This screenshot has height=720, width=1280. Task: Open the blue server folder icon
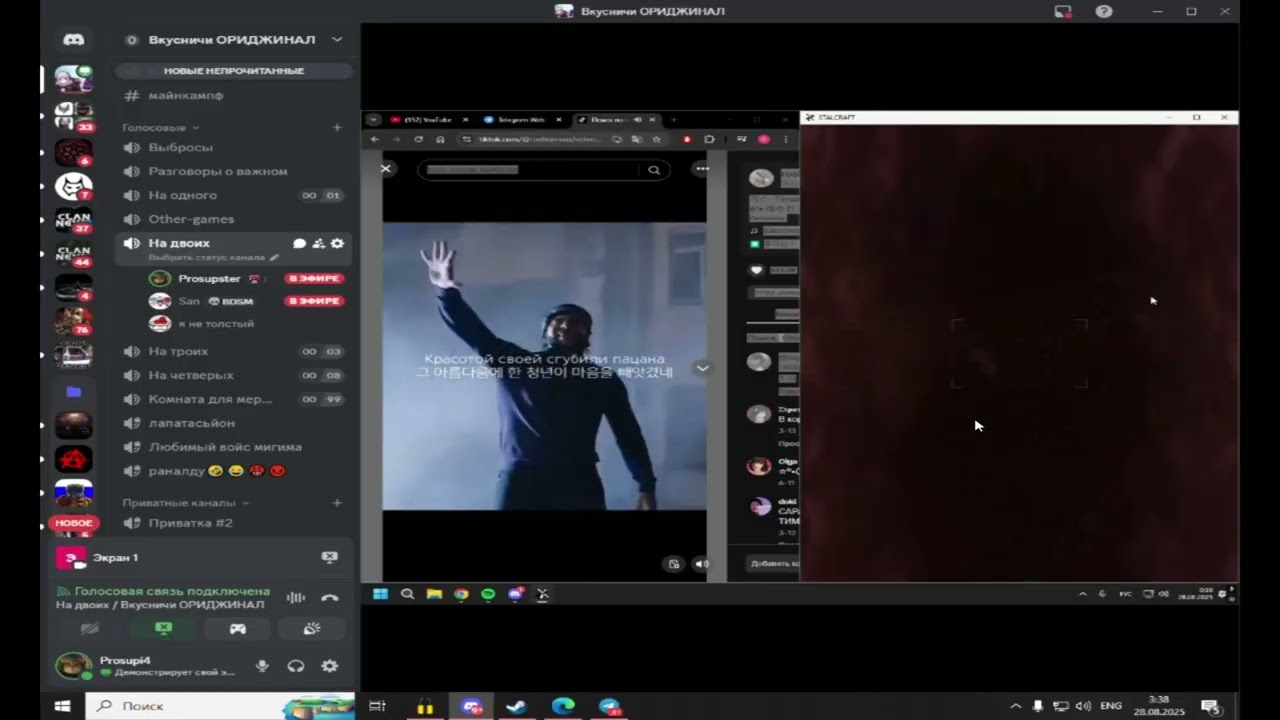(73, 391)
